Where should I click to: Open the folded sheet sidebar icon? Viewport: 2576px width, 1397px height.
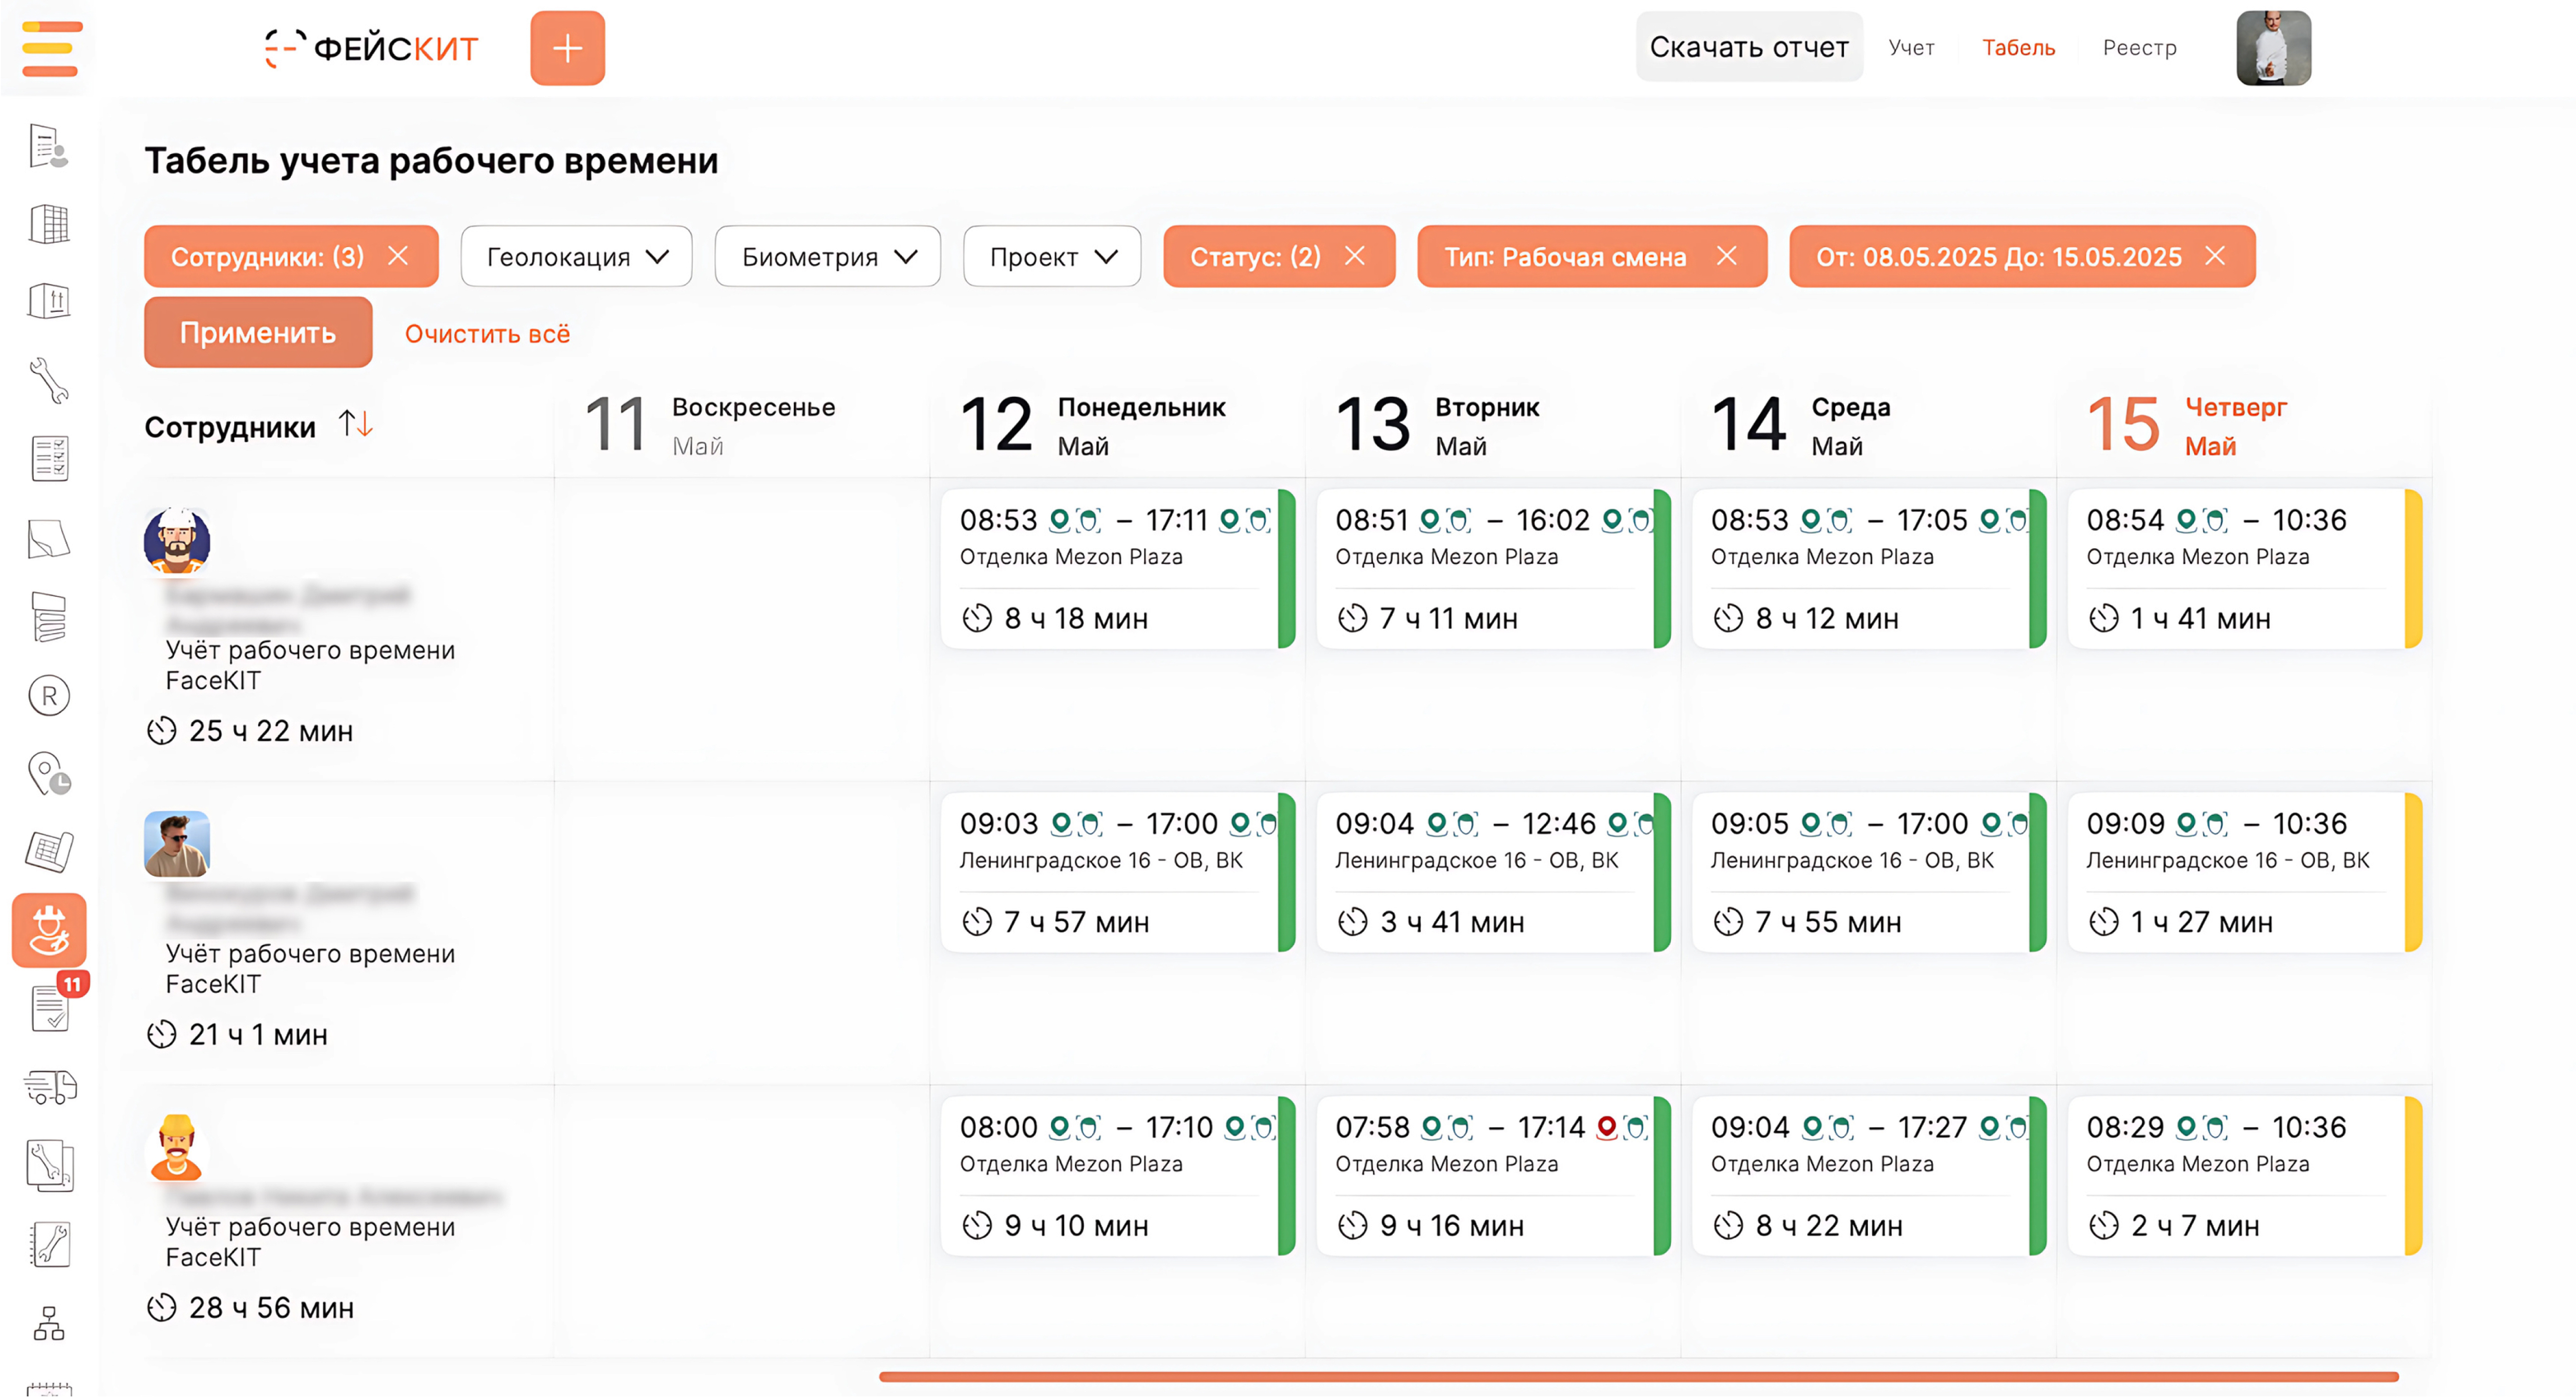[x=49, y=538]
